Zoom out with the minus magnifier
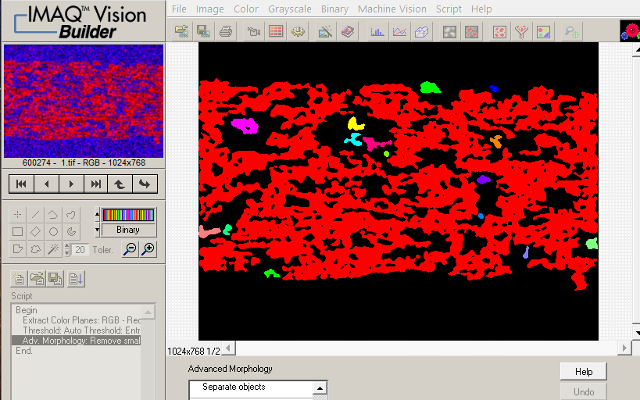 (130, 249)
